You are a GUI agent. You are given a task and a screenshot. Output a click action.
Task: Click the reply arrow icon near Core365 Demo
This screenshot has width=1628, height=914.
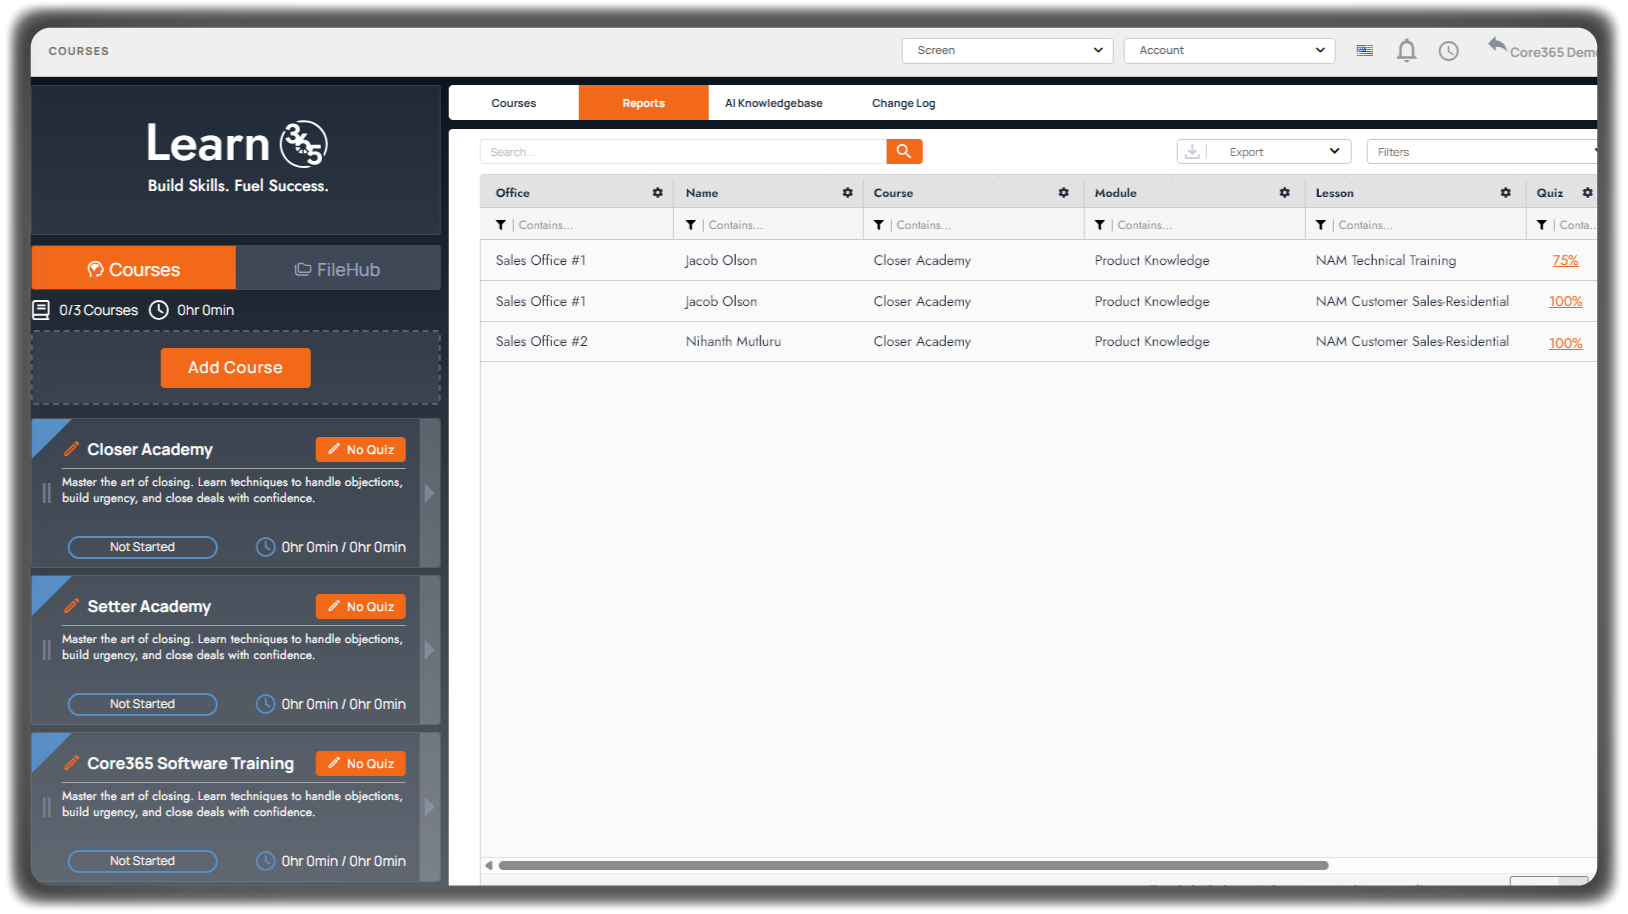(1497, 45)
